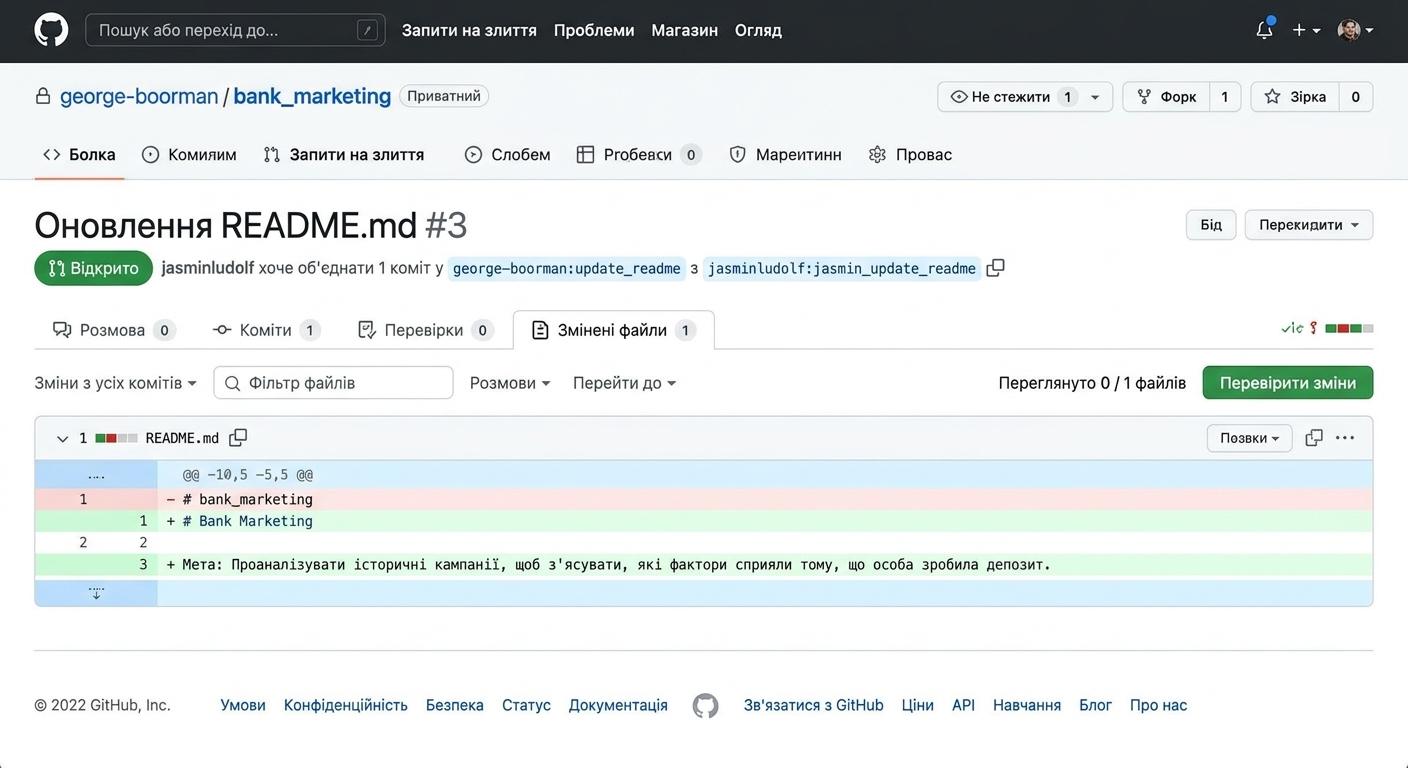Open the "Зміни з усіх комітів" dropdown
The width and height of the screenshot is (1408, 768).
click(116, 383)
